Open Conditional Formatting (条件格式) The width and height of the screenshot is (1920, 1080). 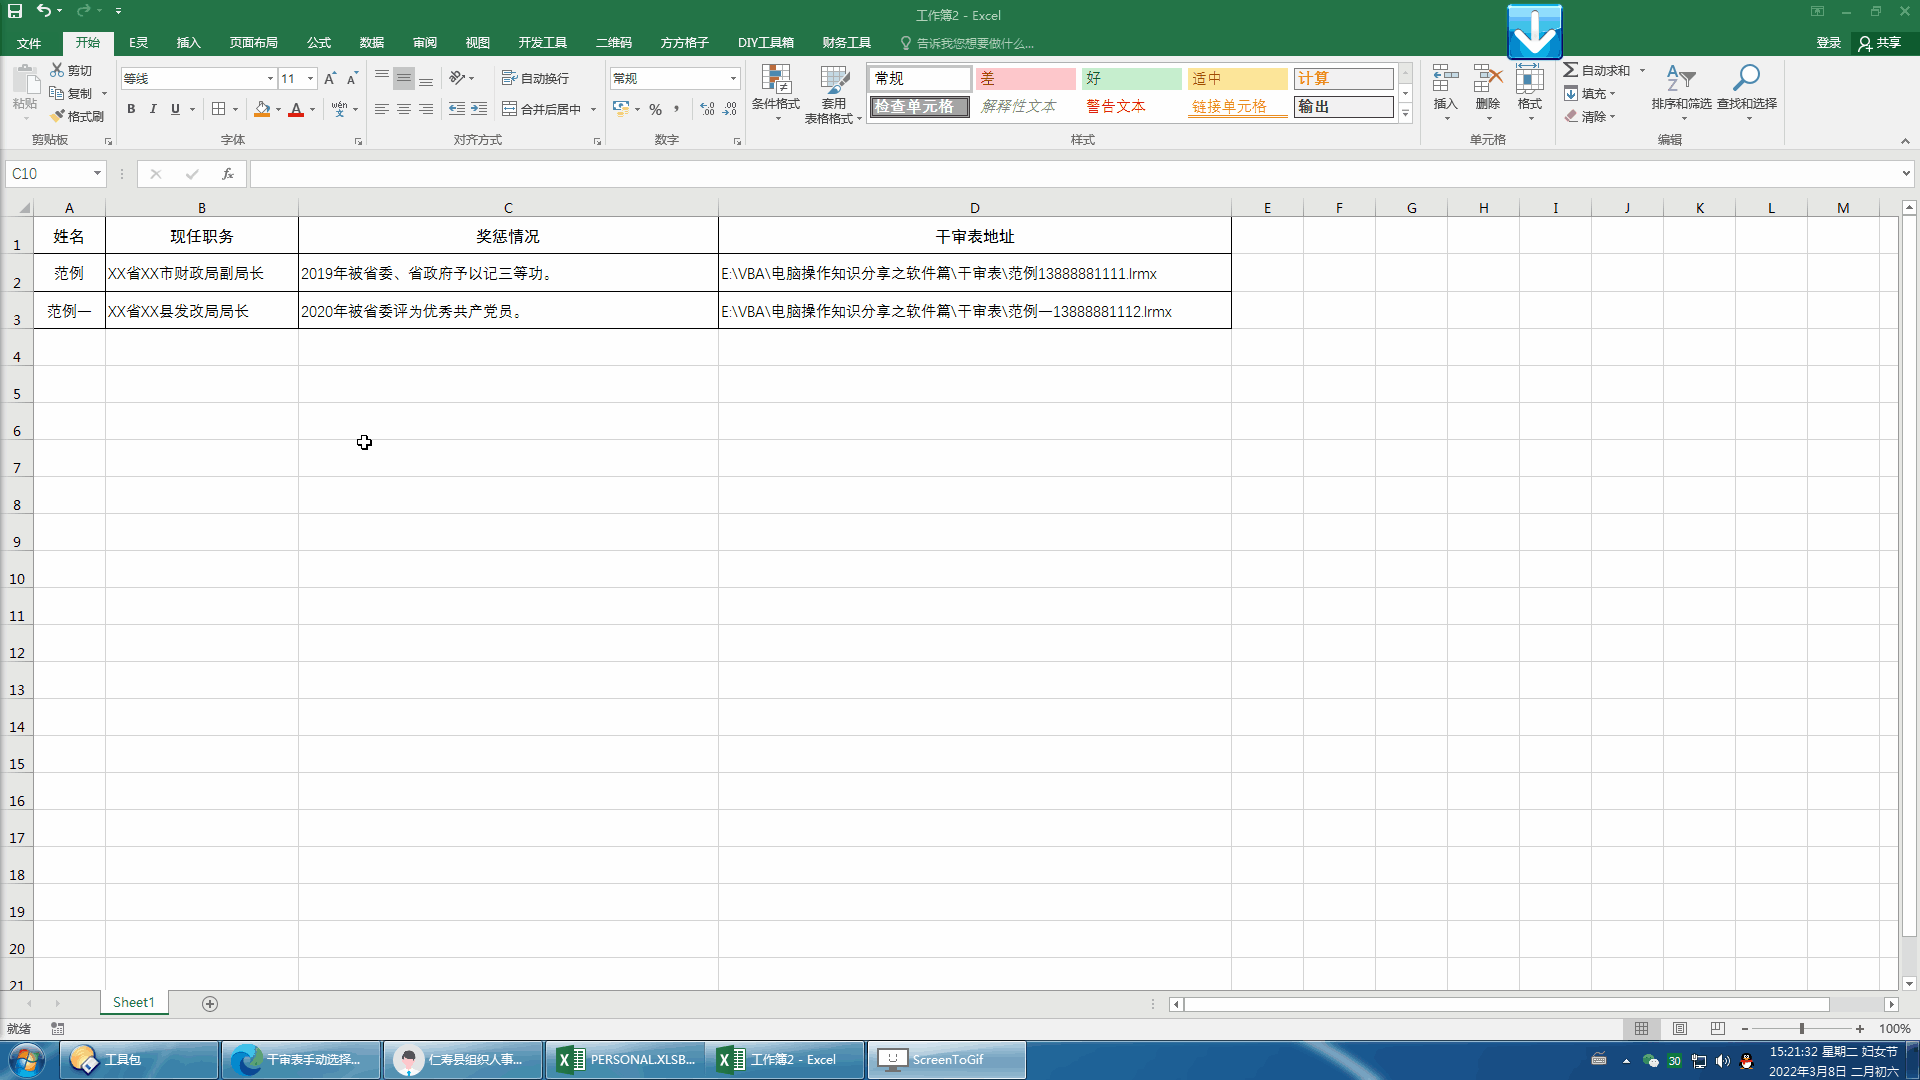coord(776,93)
